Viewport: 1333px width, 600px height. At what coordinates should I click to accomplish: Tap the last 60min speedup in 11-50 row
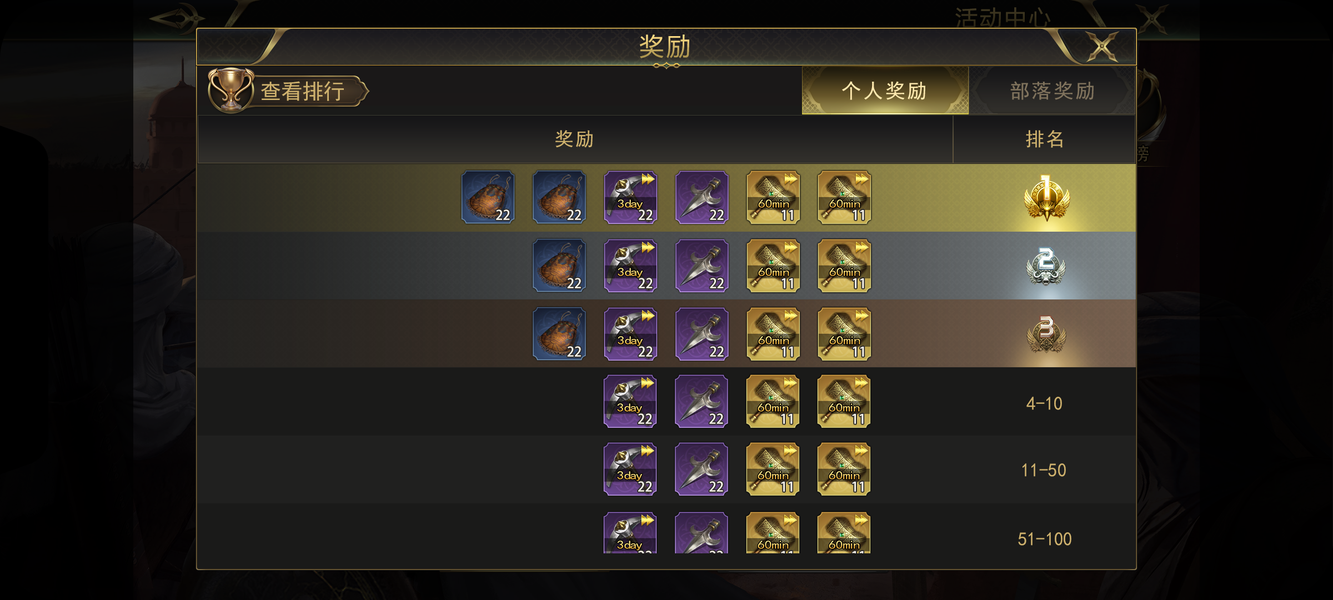coord(844,470)
